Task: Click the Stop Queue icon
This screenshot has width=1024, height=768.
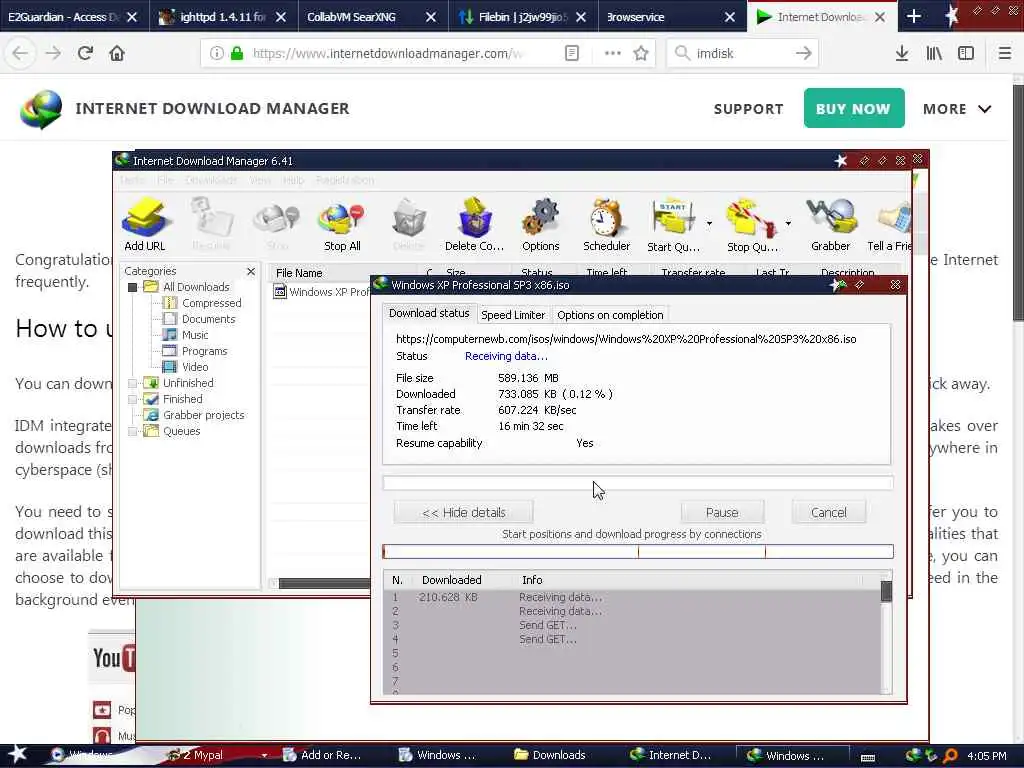Action: 752,225
